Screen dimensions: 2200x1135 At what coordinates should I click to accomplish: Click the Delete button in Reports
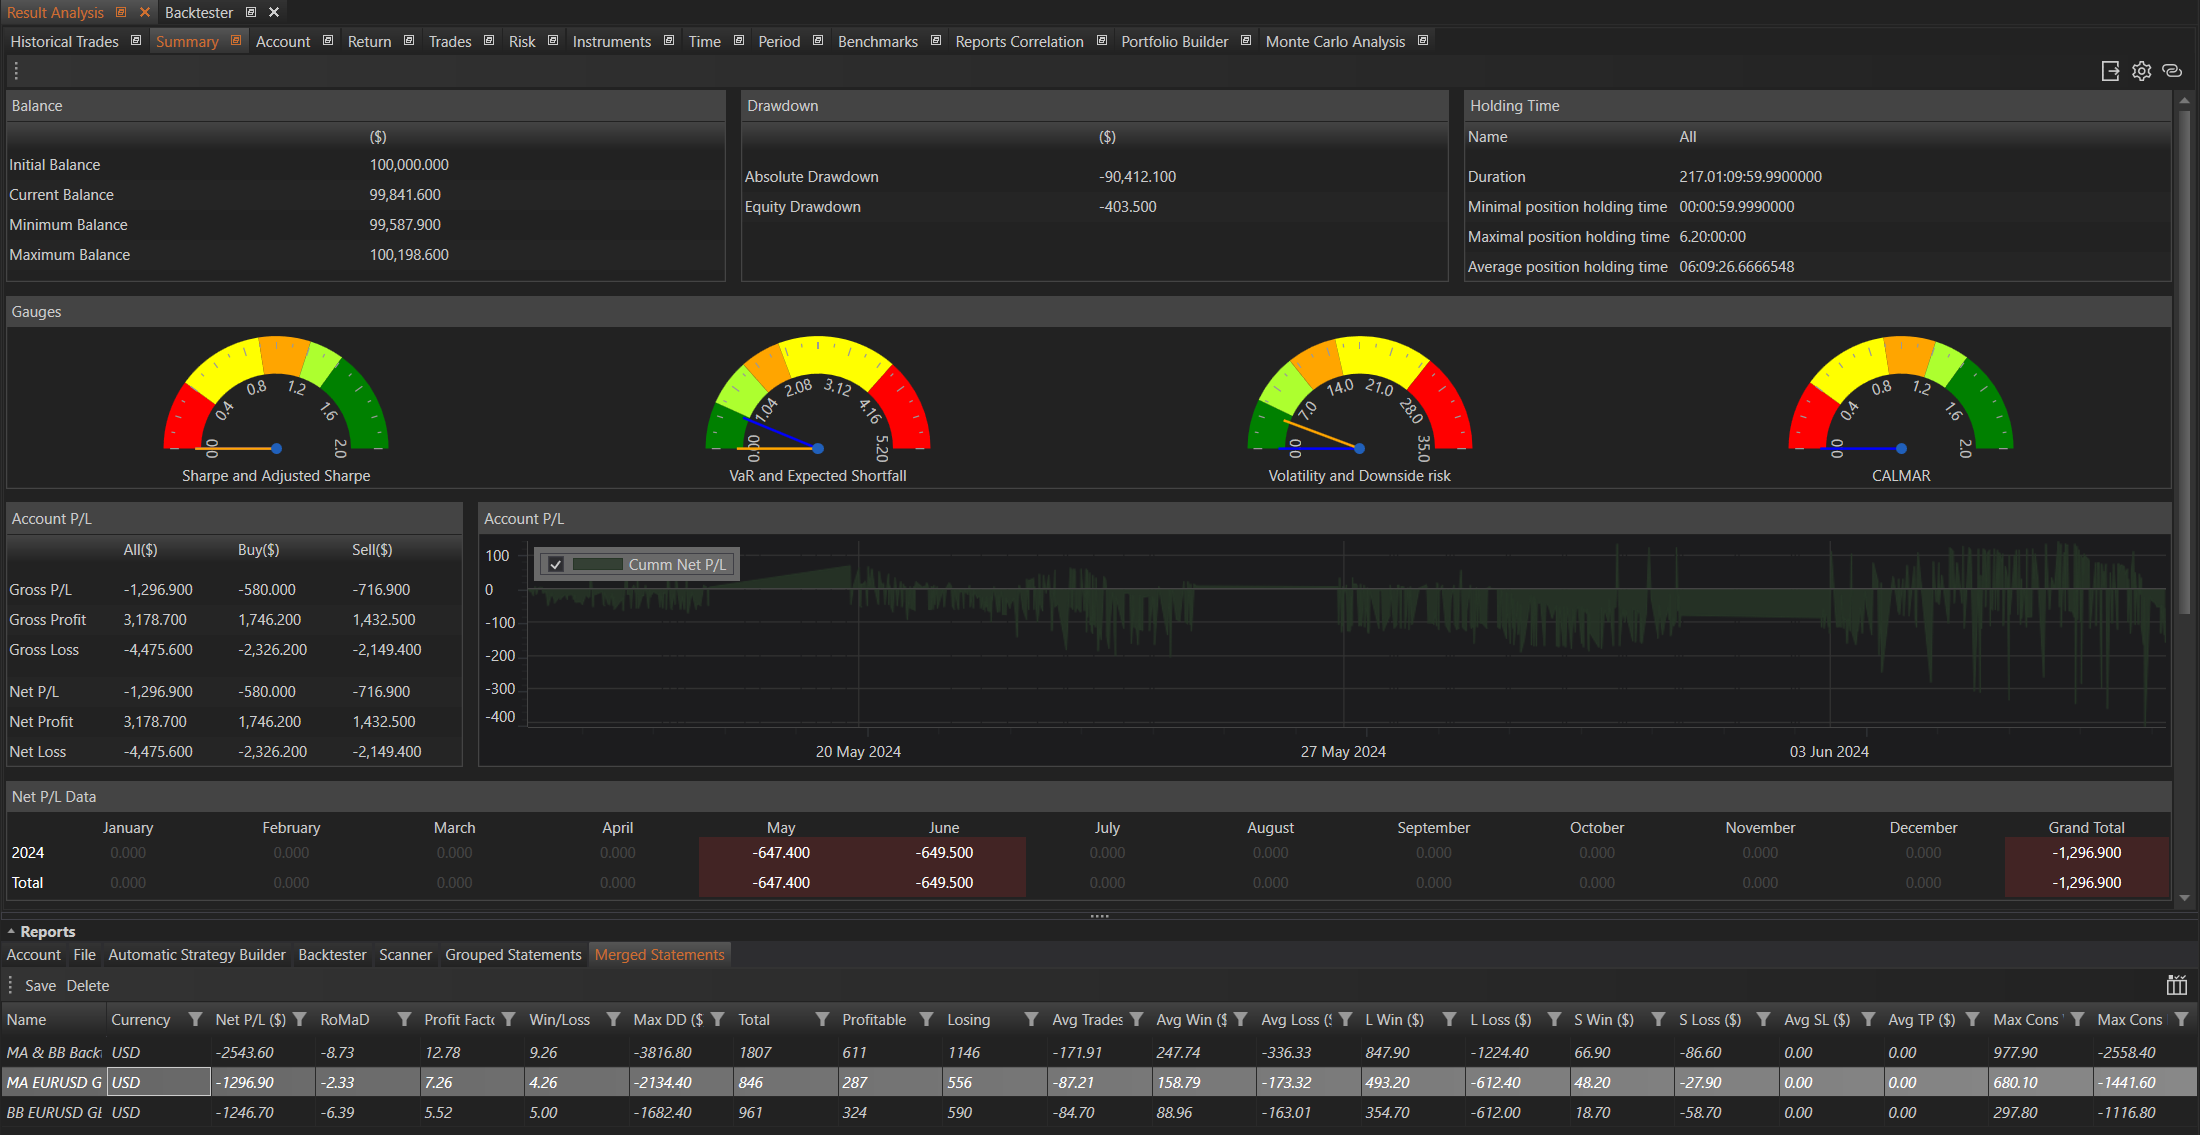point(88,985)
